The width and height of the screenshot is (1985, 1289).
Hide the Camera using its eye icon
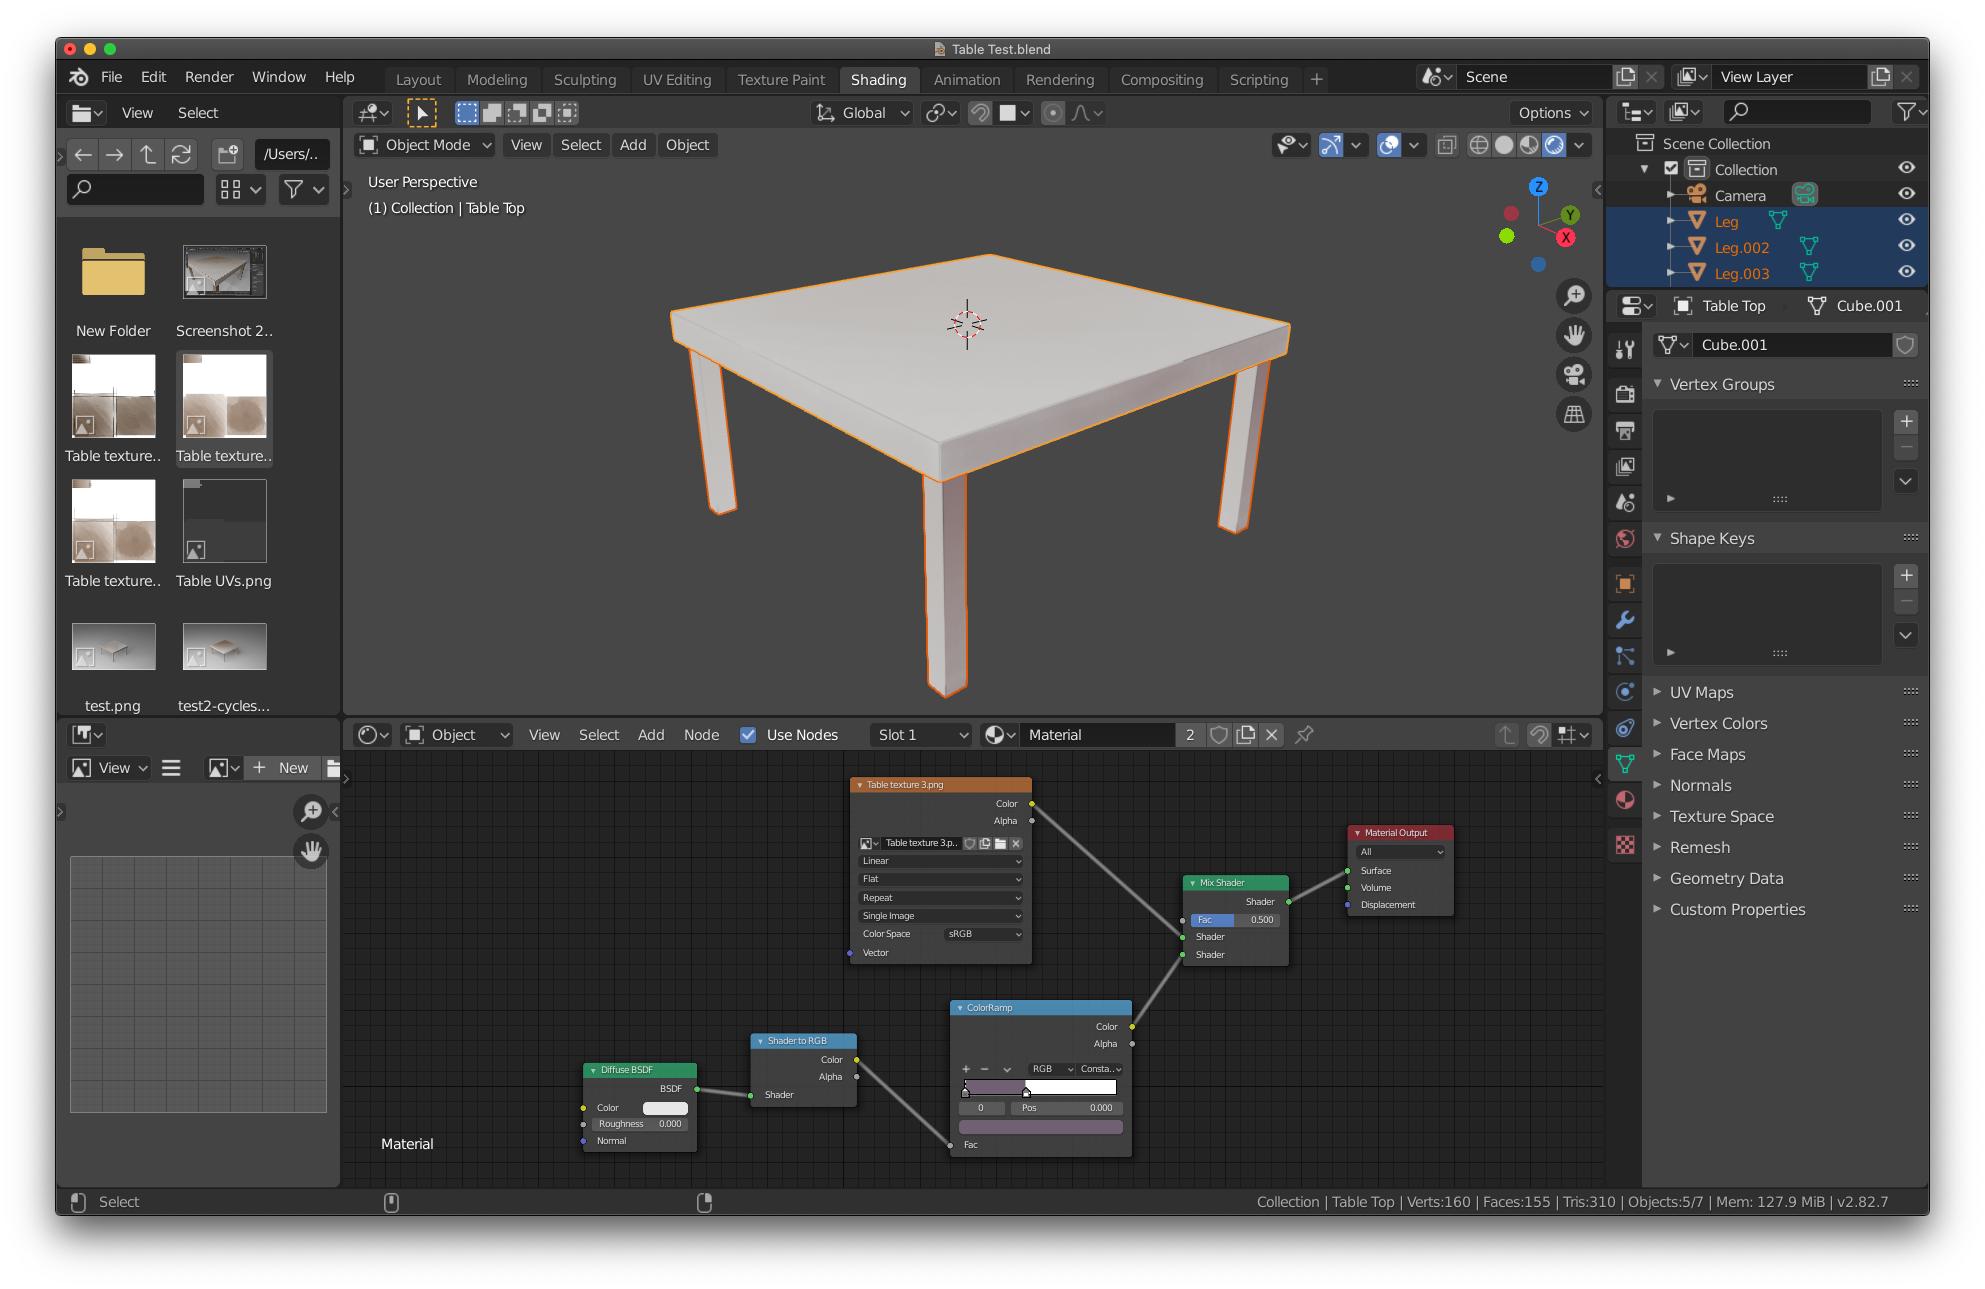pos(1906,194)
